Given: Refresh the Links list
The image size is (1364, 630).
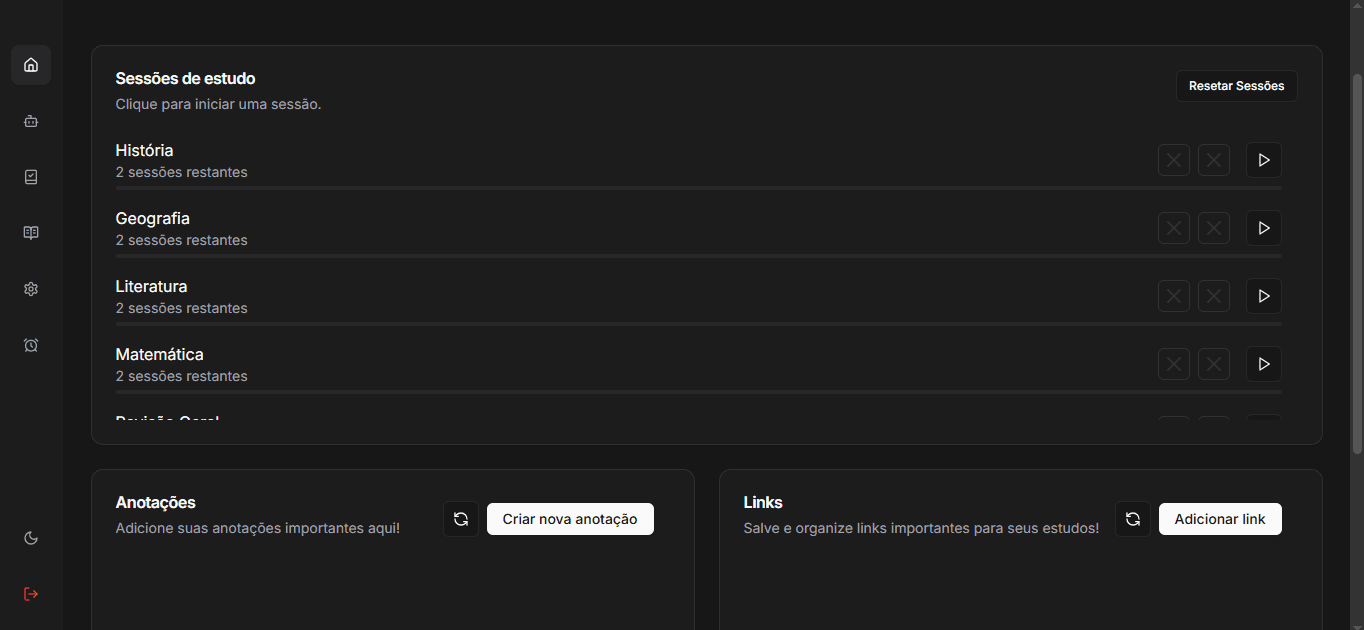Looking at the screenshot, I should pos(1133,519).
